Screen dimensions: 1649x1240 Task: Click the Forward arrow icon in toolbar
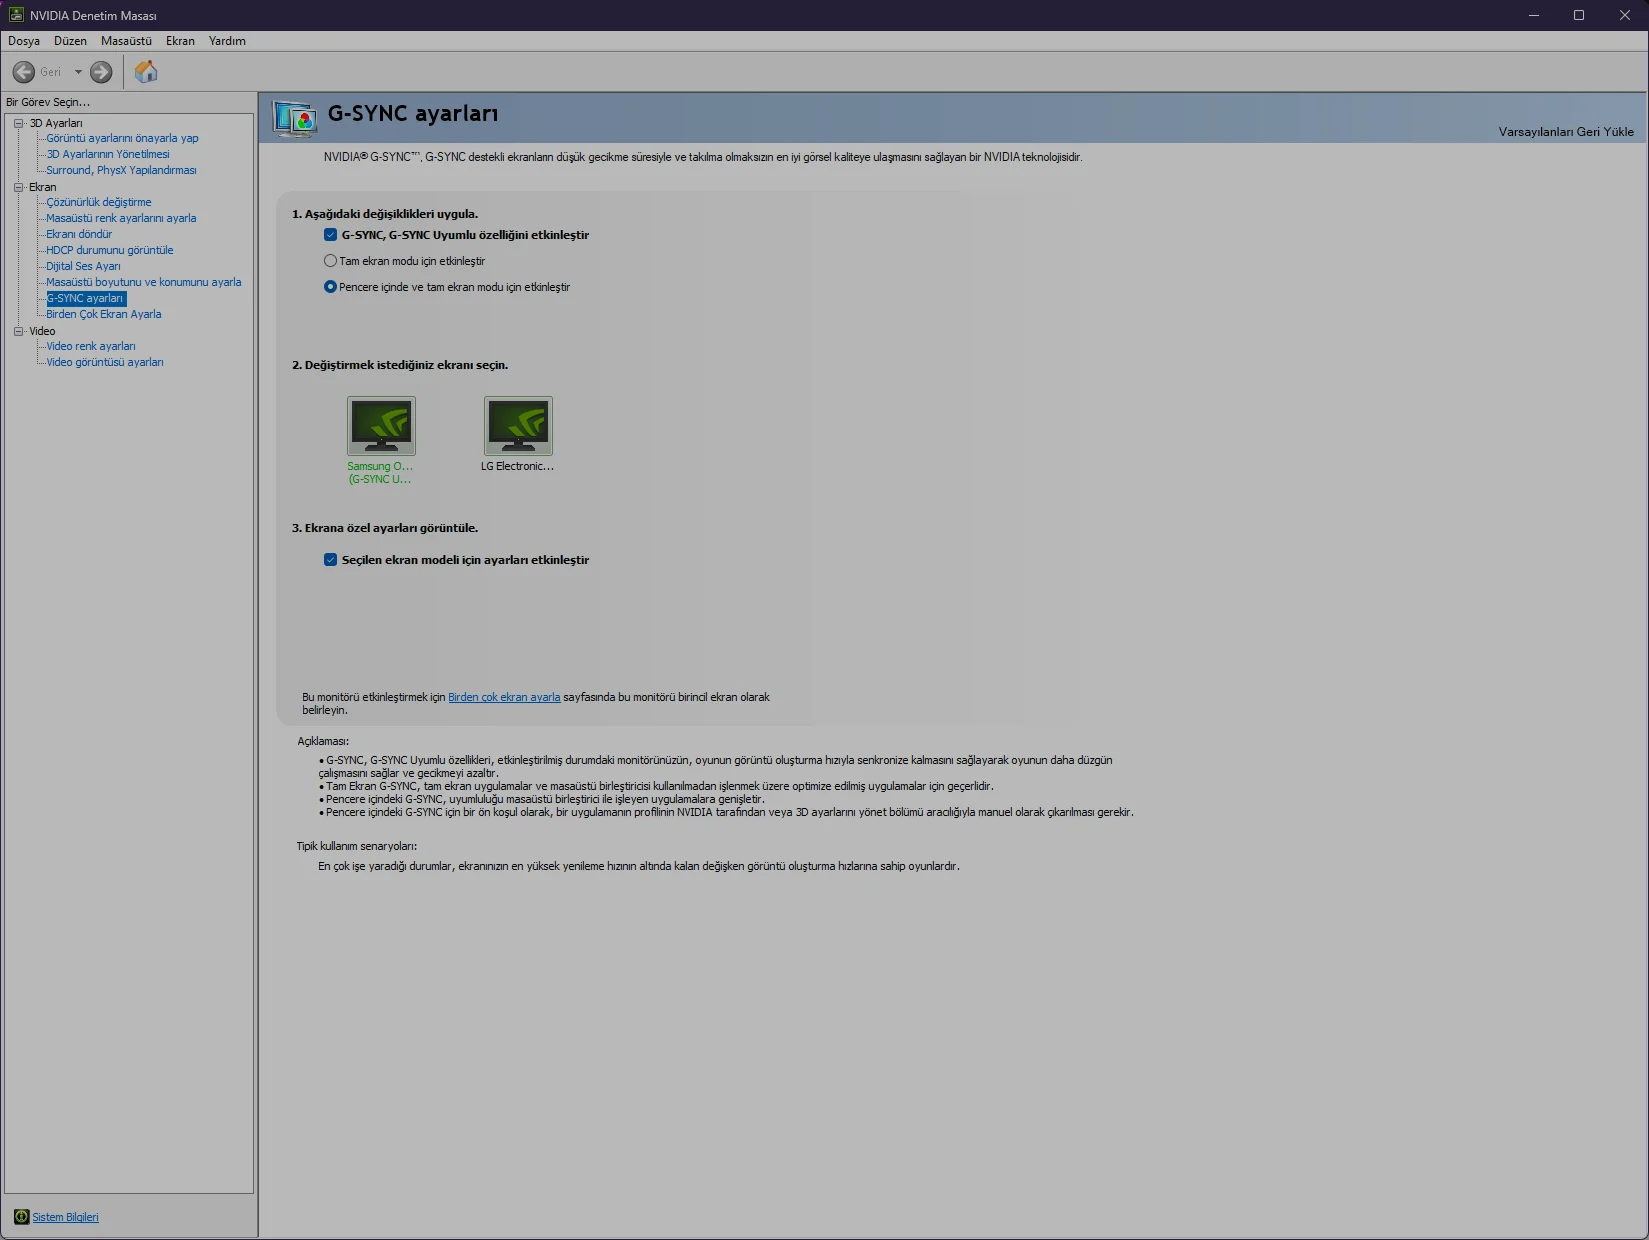click(x=101, y=72)
